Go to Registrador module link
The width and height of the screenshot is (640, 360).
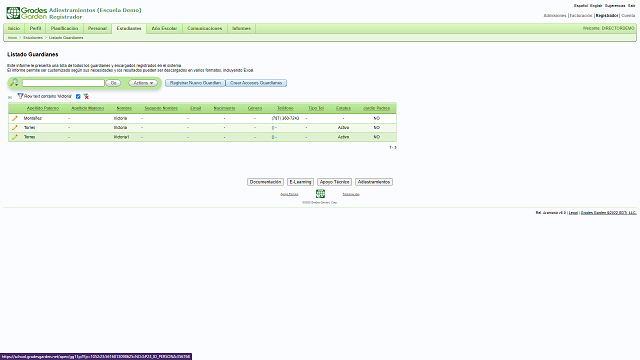tap(607, 16)
